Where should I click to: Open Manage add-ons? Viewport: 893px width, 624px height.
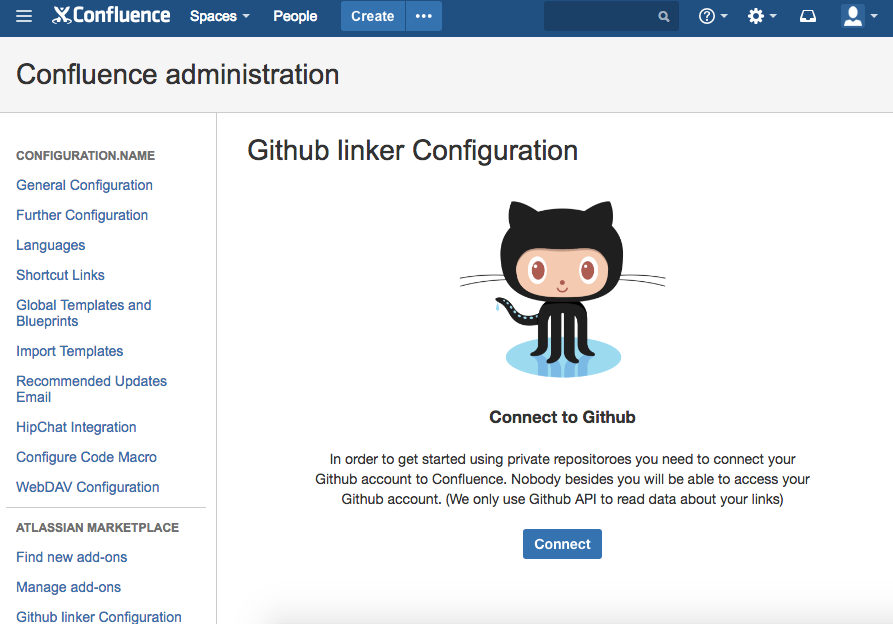(x=68, y=587)
